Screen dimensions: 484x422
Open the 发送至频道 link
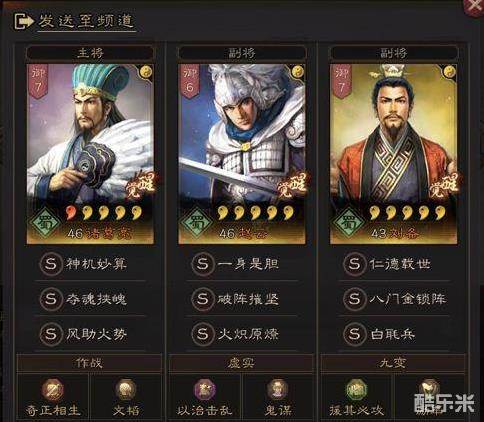tap(86, 21)
